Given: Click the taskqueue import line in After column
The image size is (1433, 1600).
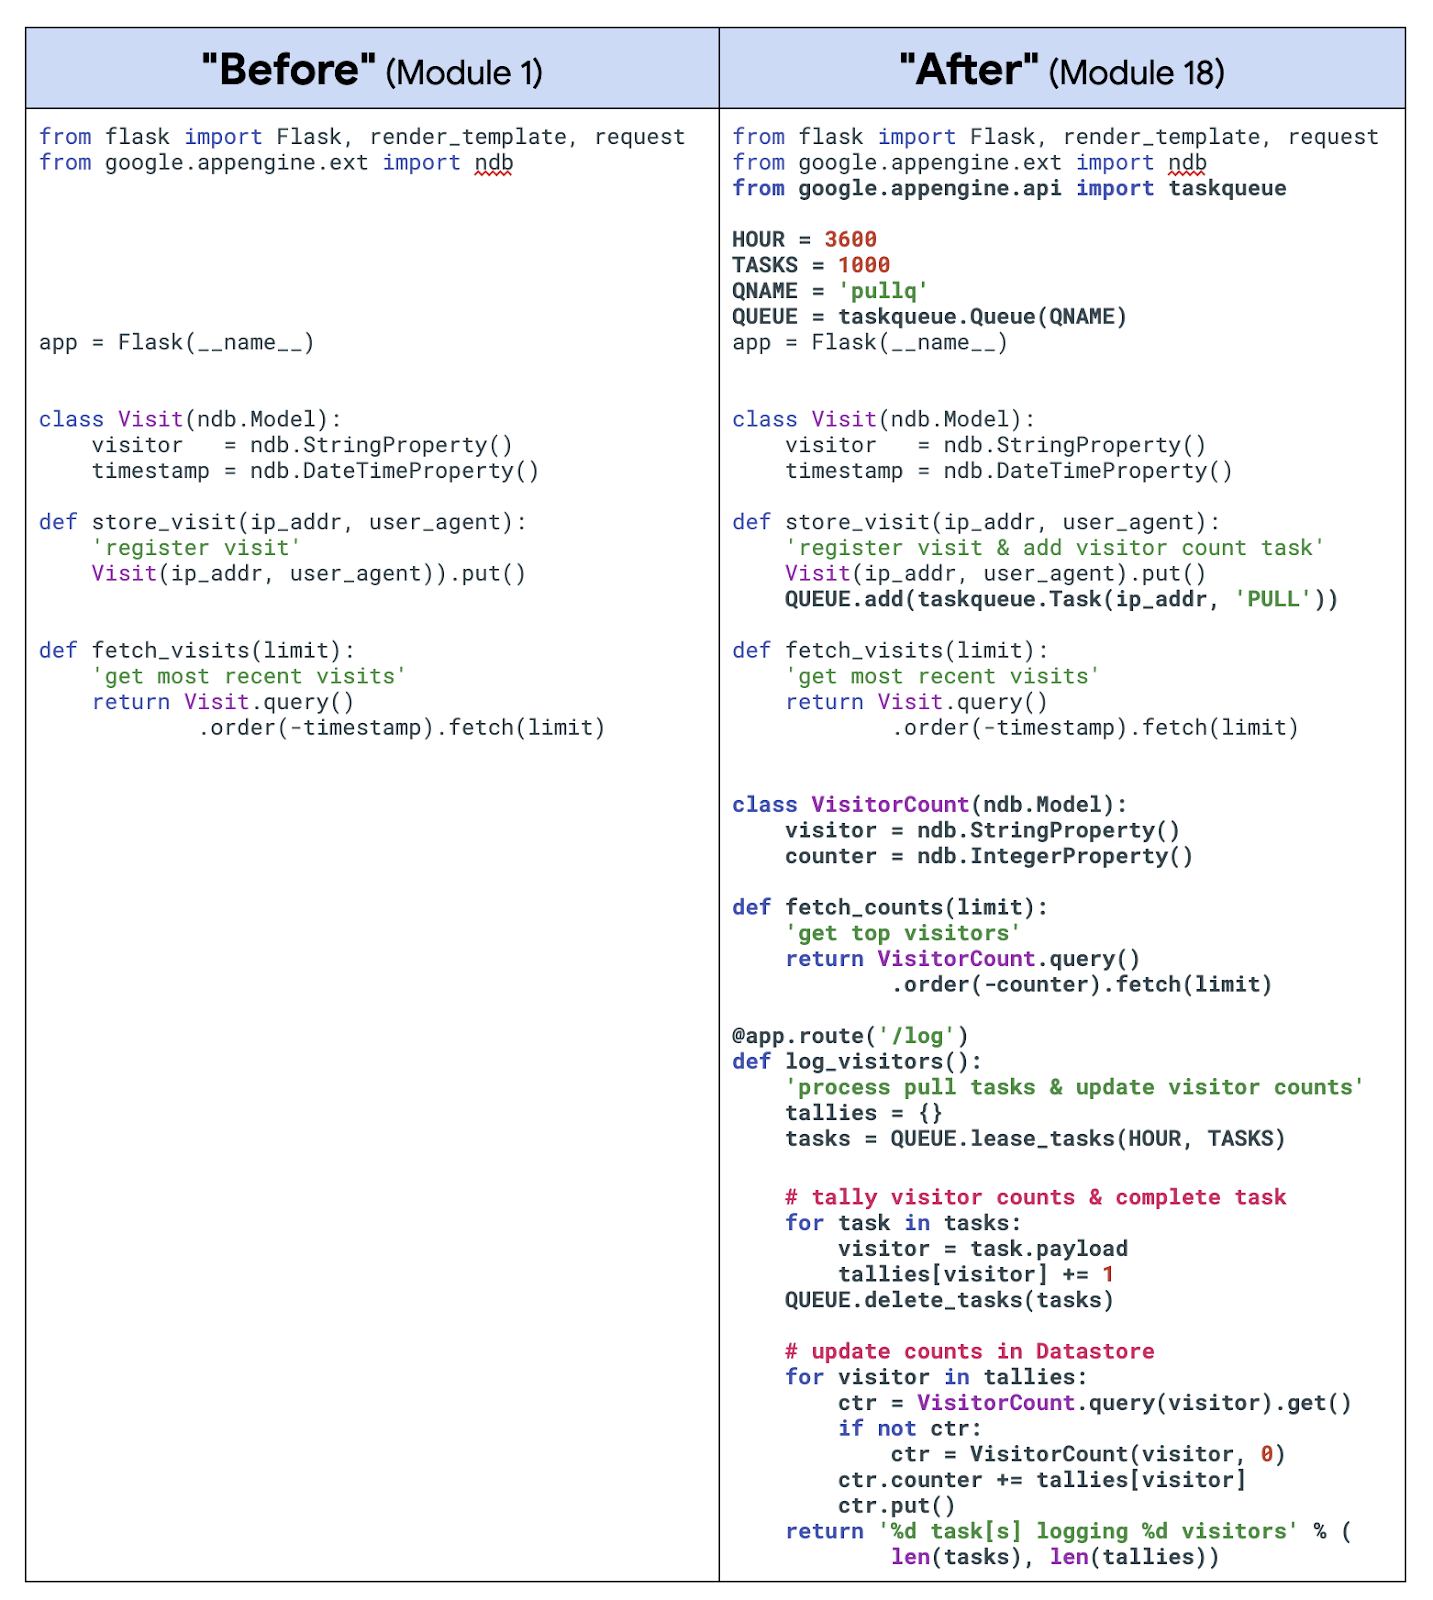Looking at the screenshot, I should [x=1009, y=188].
